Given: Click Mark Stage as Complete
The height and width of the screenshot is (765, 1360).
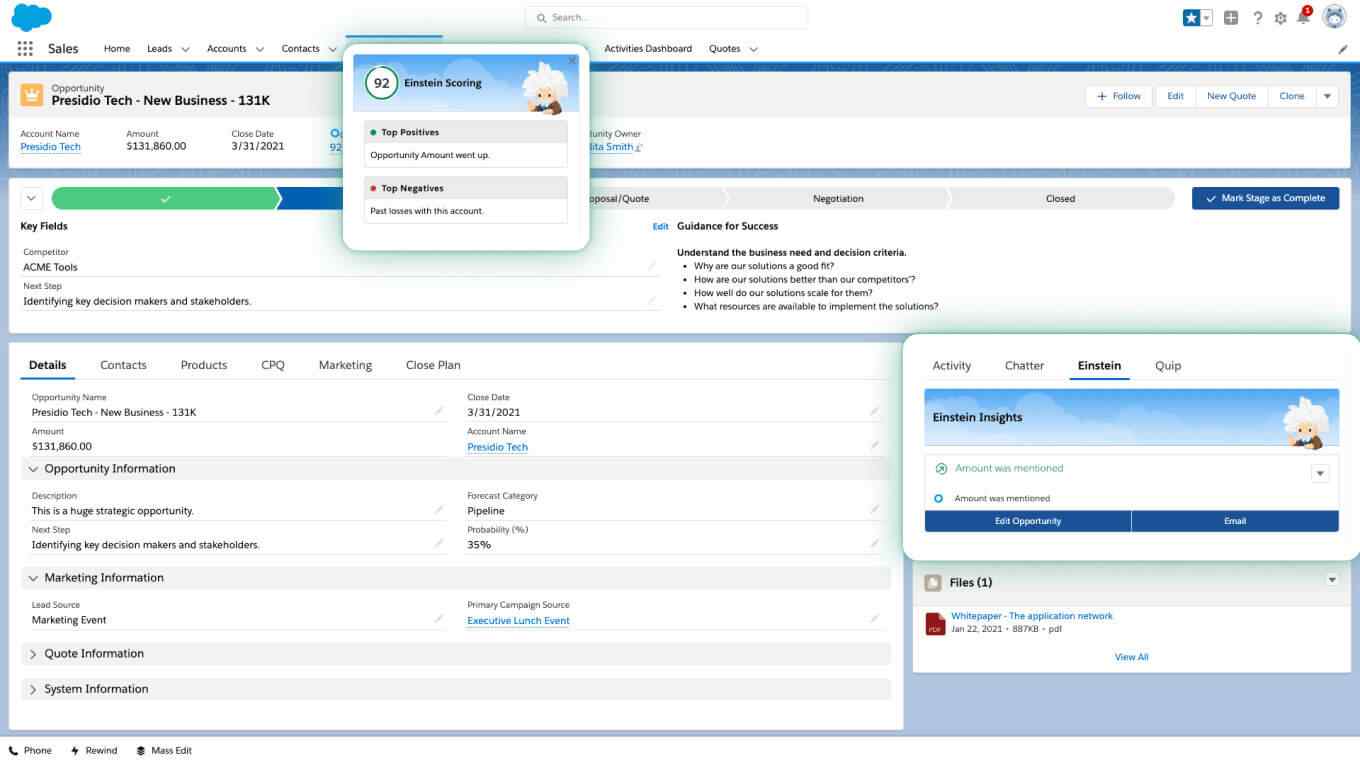Looking at the screenshot, I should tap(1265, 198).
